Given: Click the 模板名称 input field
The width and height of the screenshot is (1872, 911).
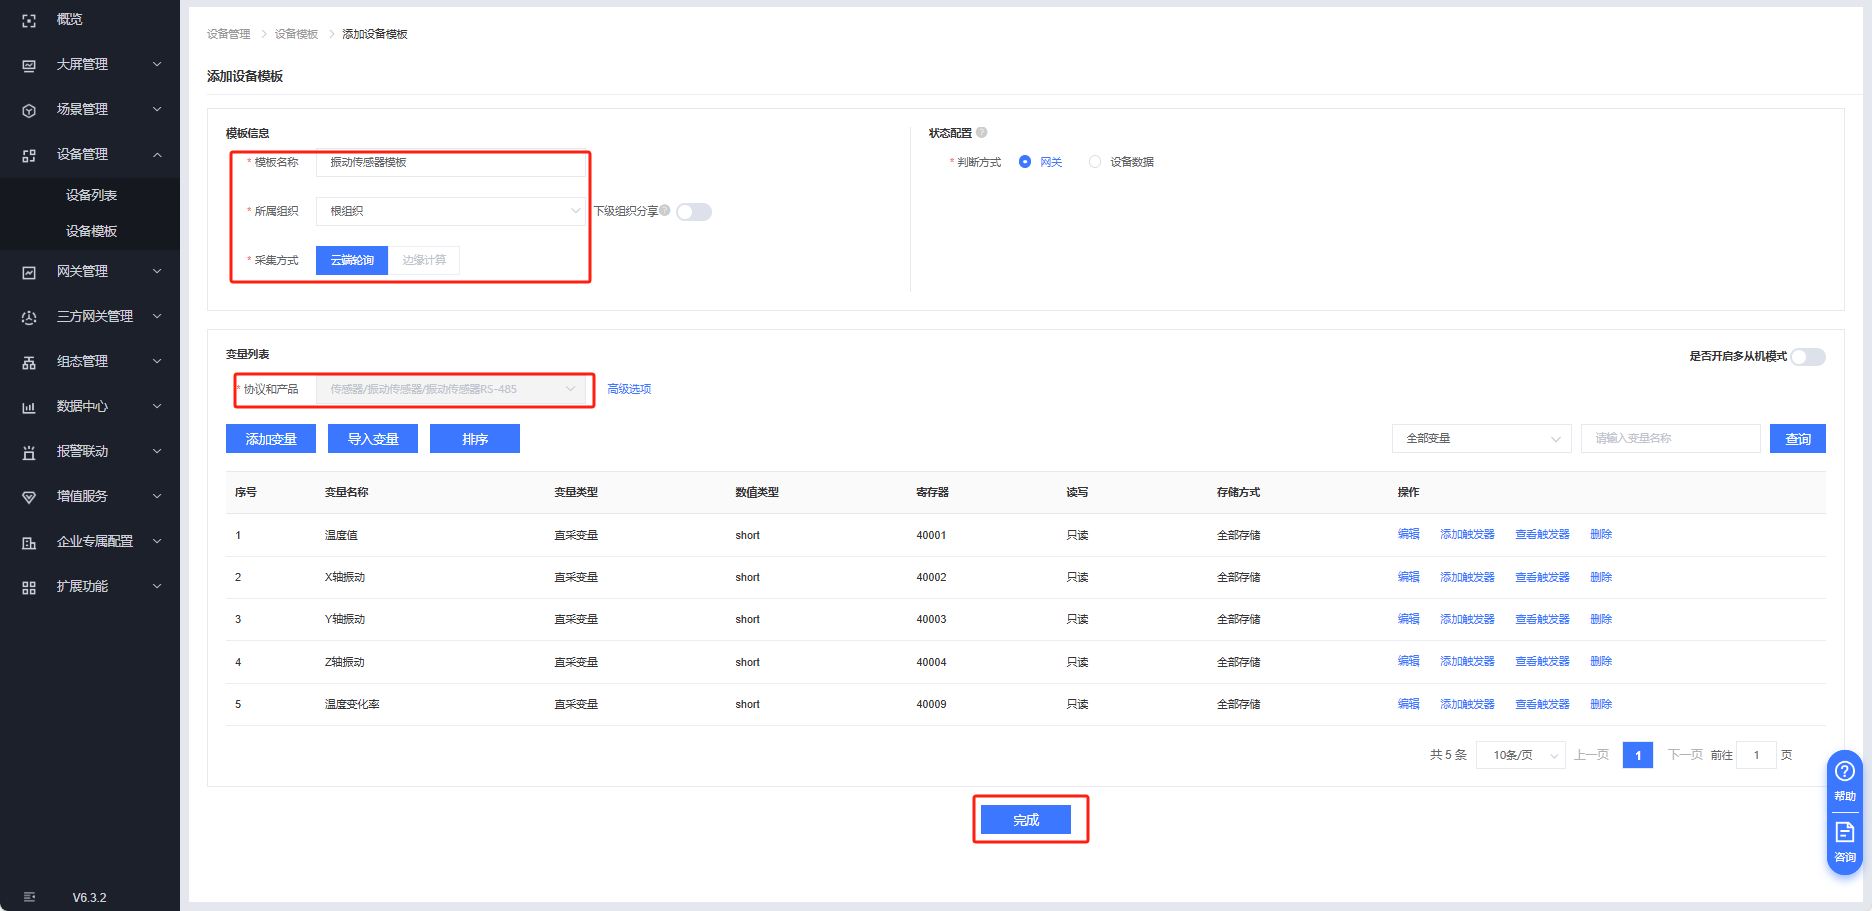Looking at the screenshot, I should pyautogui.click(x=450, y=163).
